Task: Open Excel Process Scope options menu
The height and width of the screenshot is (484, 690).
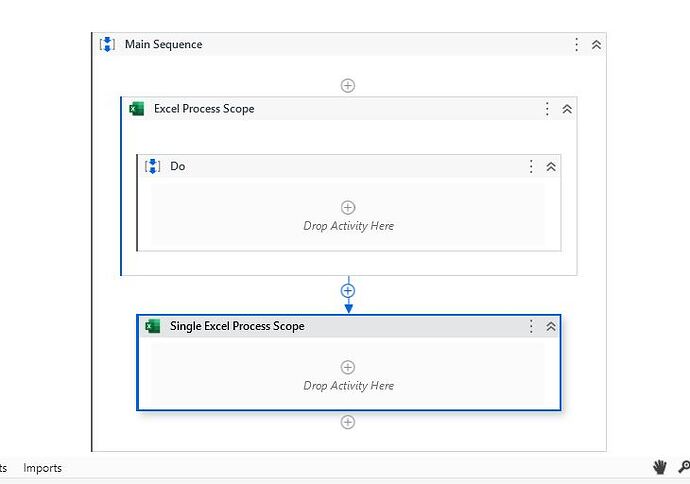Action: (x=547, y=109)
